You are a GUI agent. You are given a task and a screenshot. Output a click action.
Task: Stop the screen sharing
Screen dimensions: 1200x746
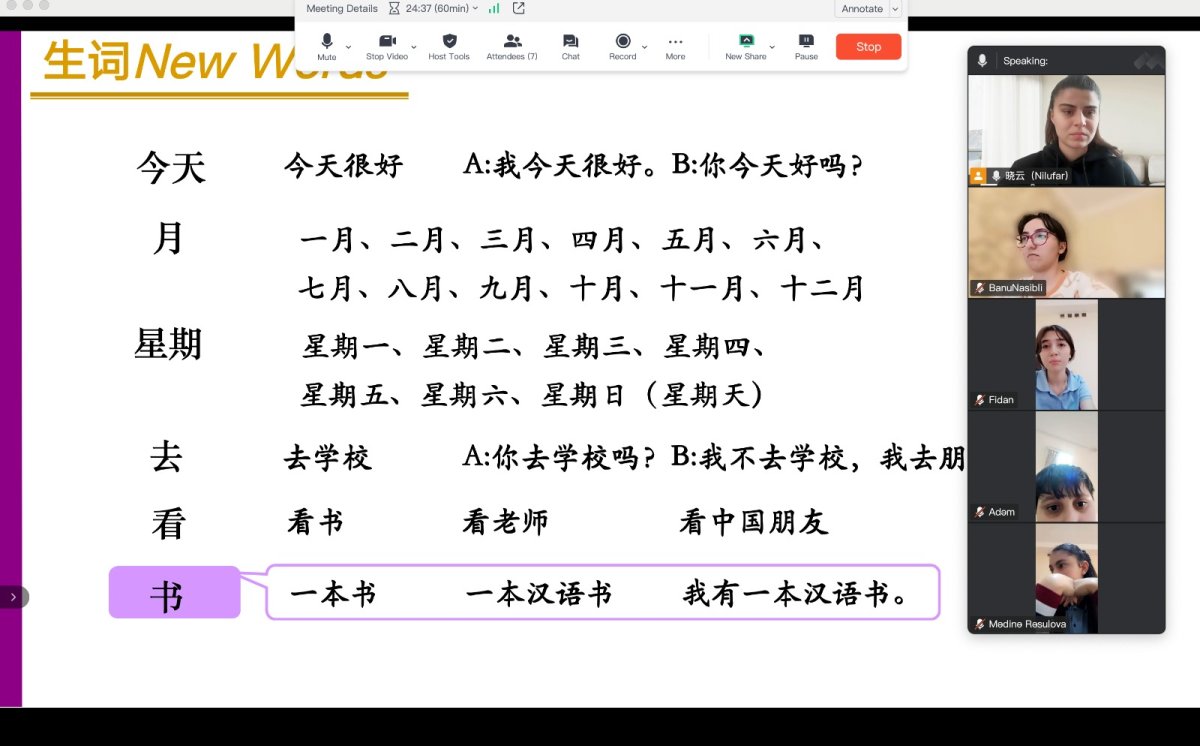868,47
